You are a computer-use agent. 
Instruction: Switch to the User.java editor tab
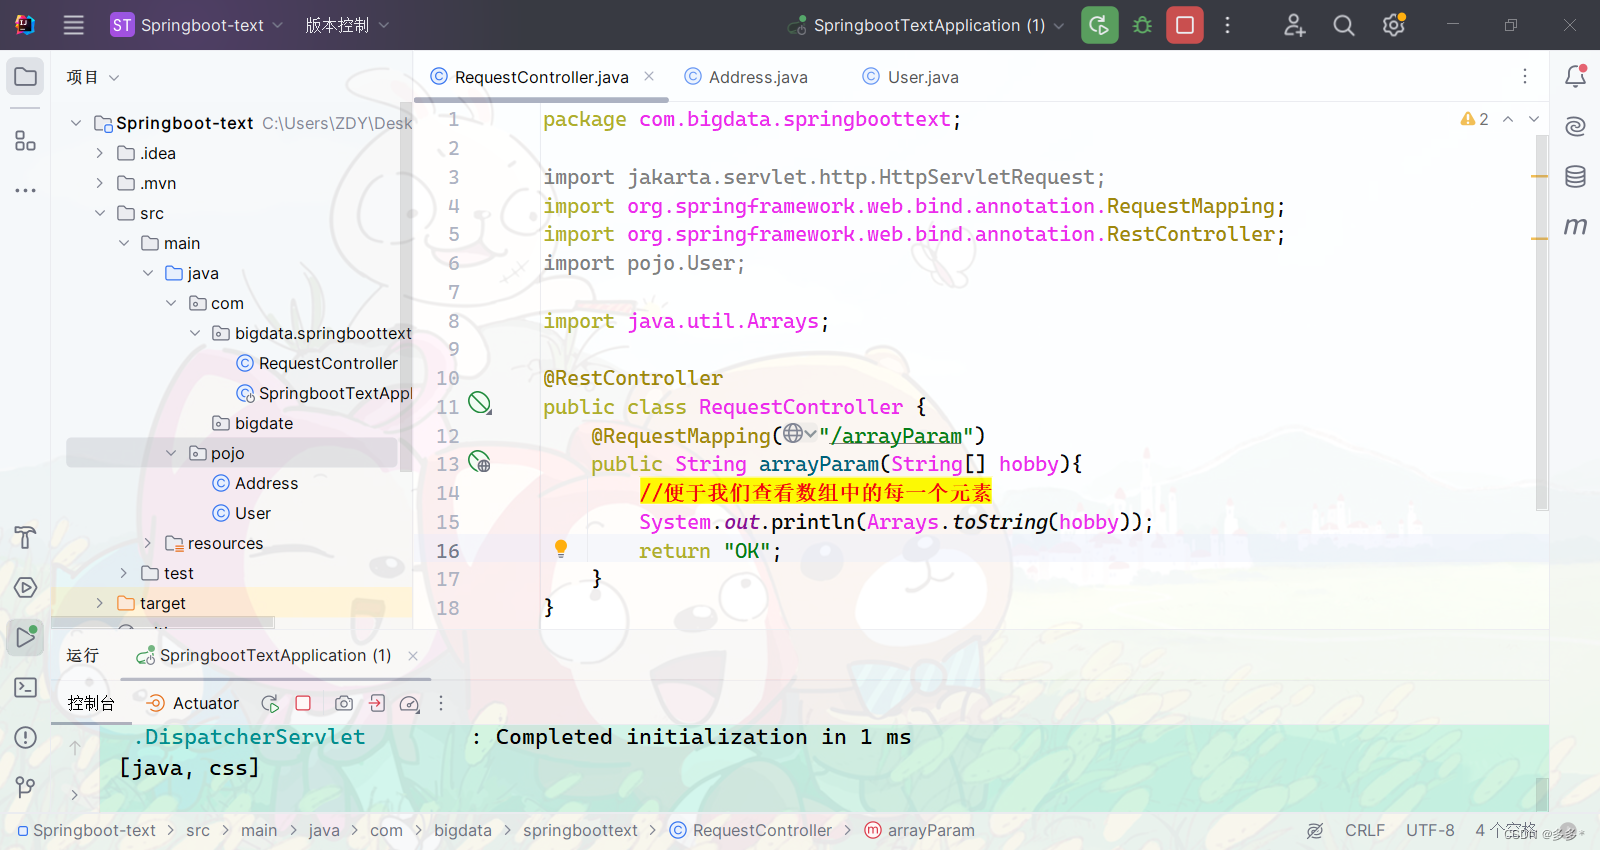[911, 77]
